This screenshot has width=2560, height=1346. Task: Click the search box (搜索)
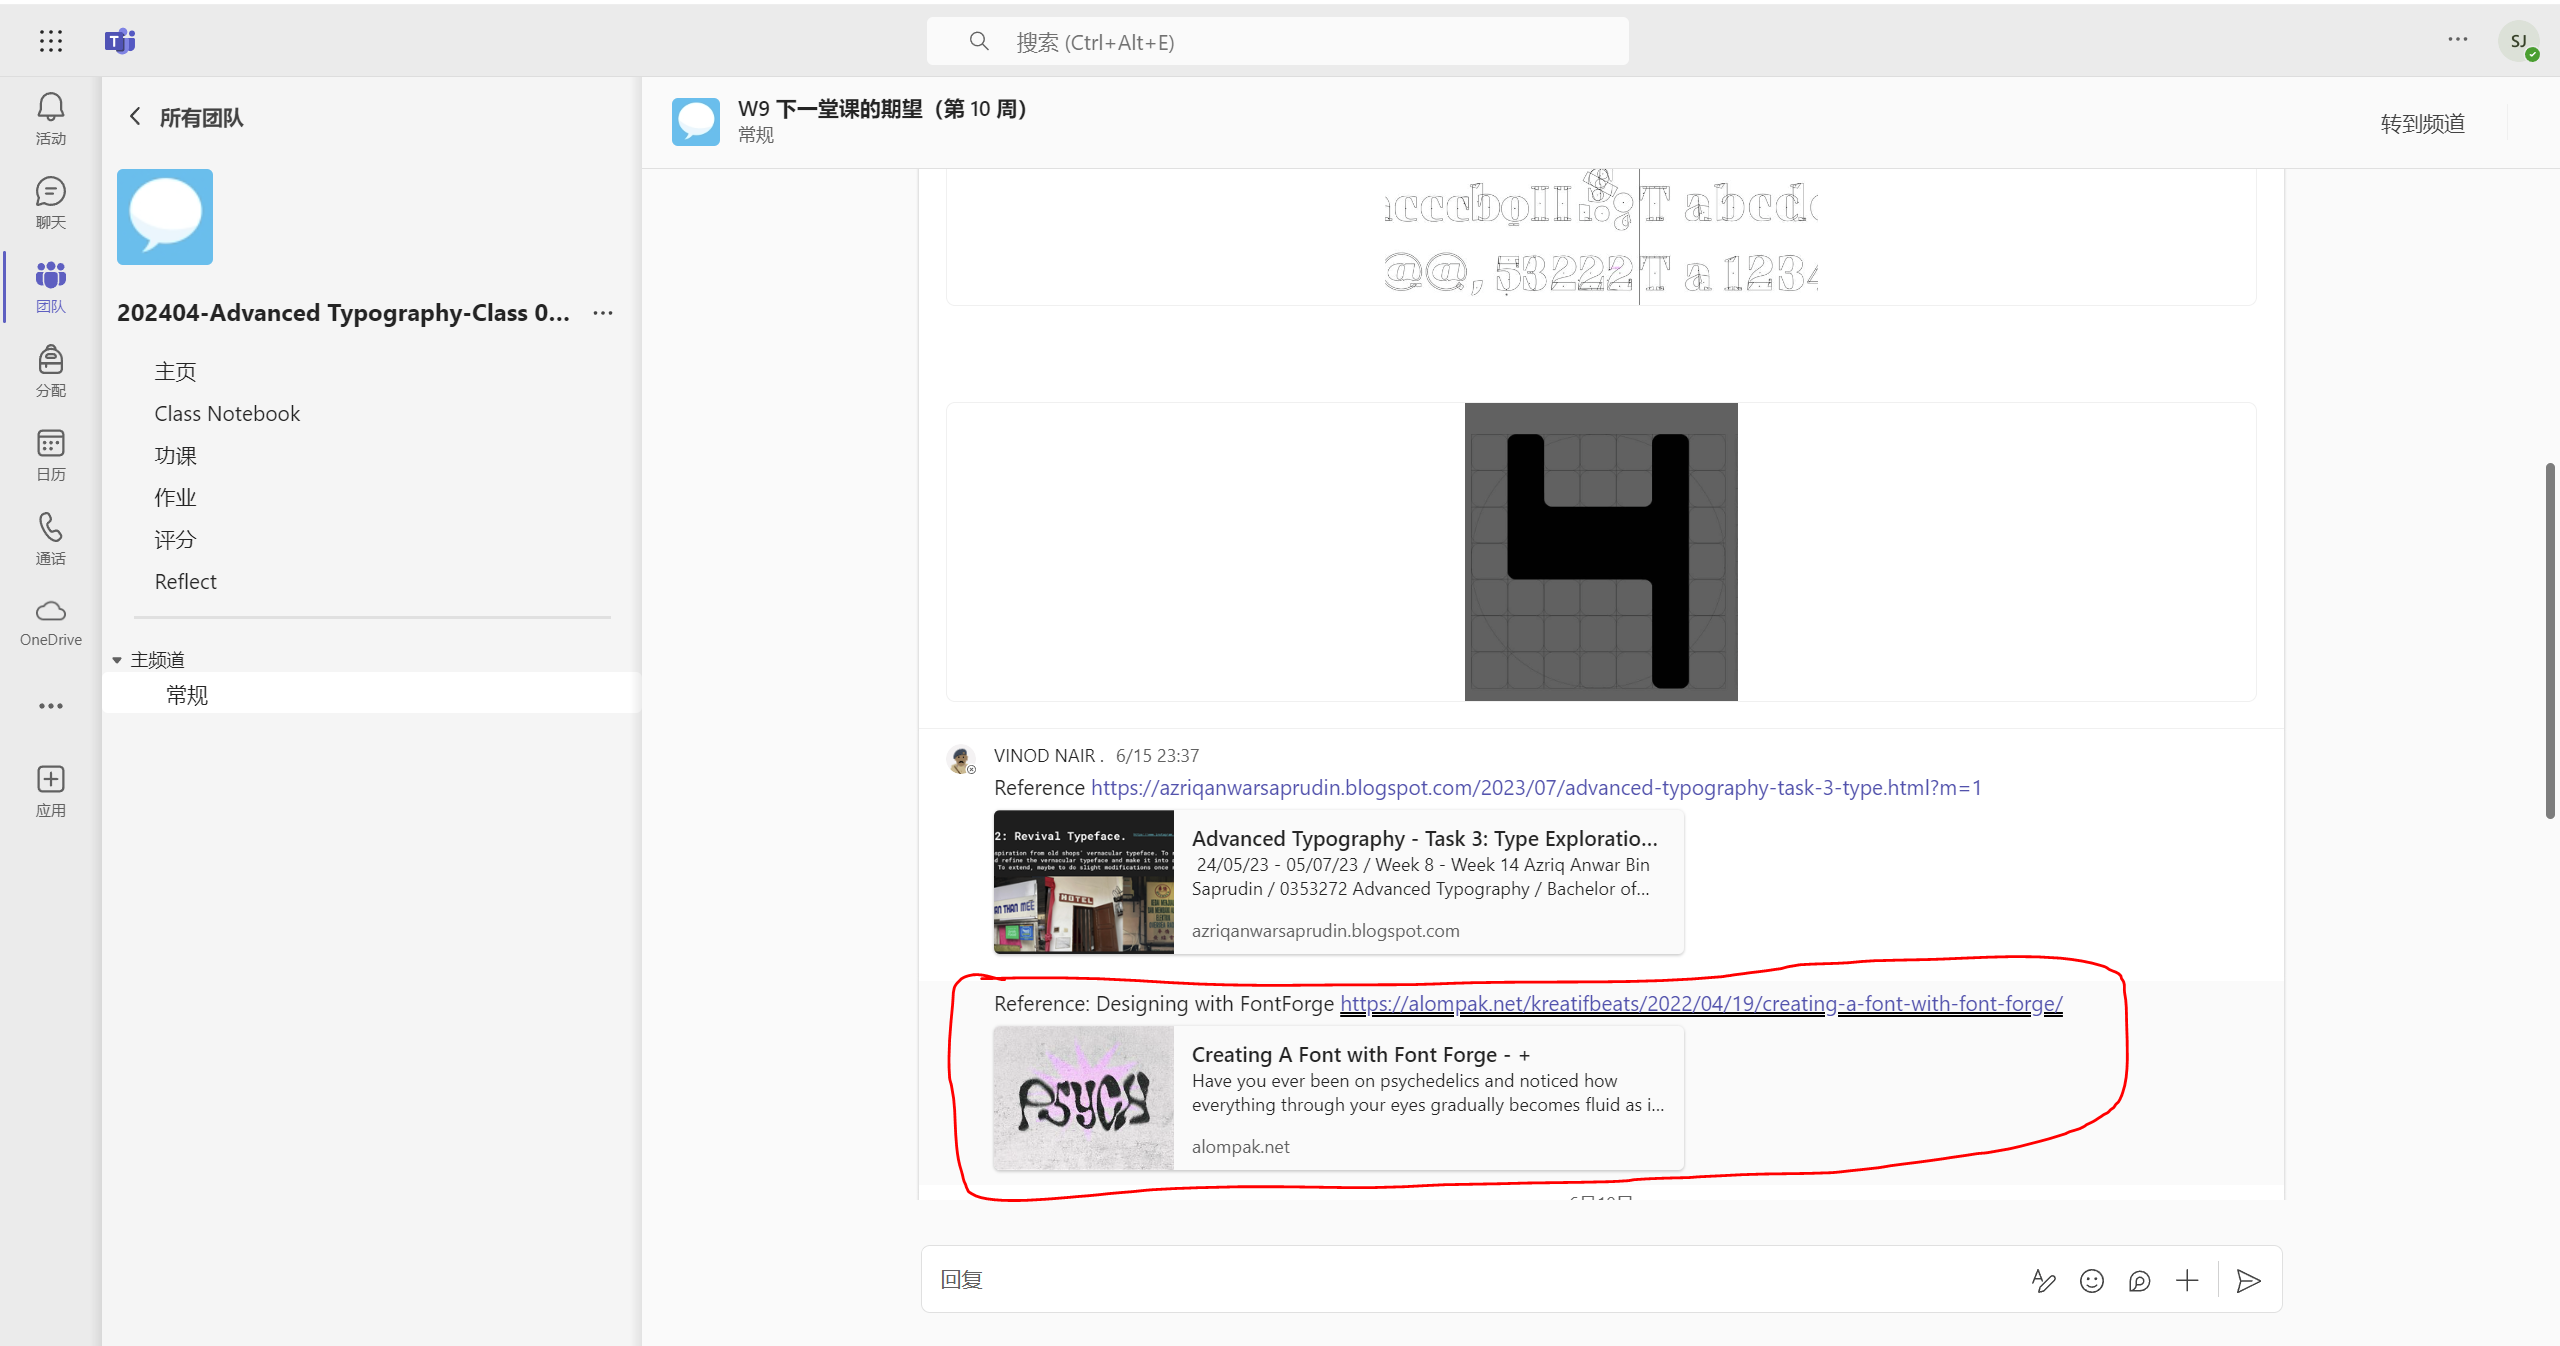pyautogui.click(x=1277, y=41)
